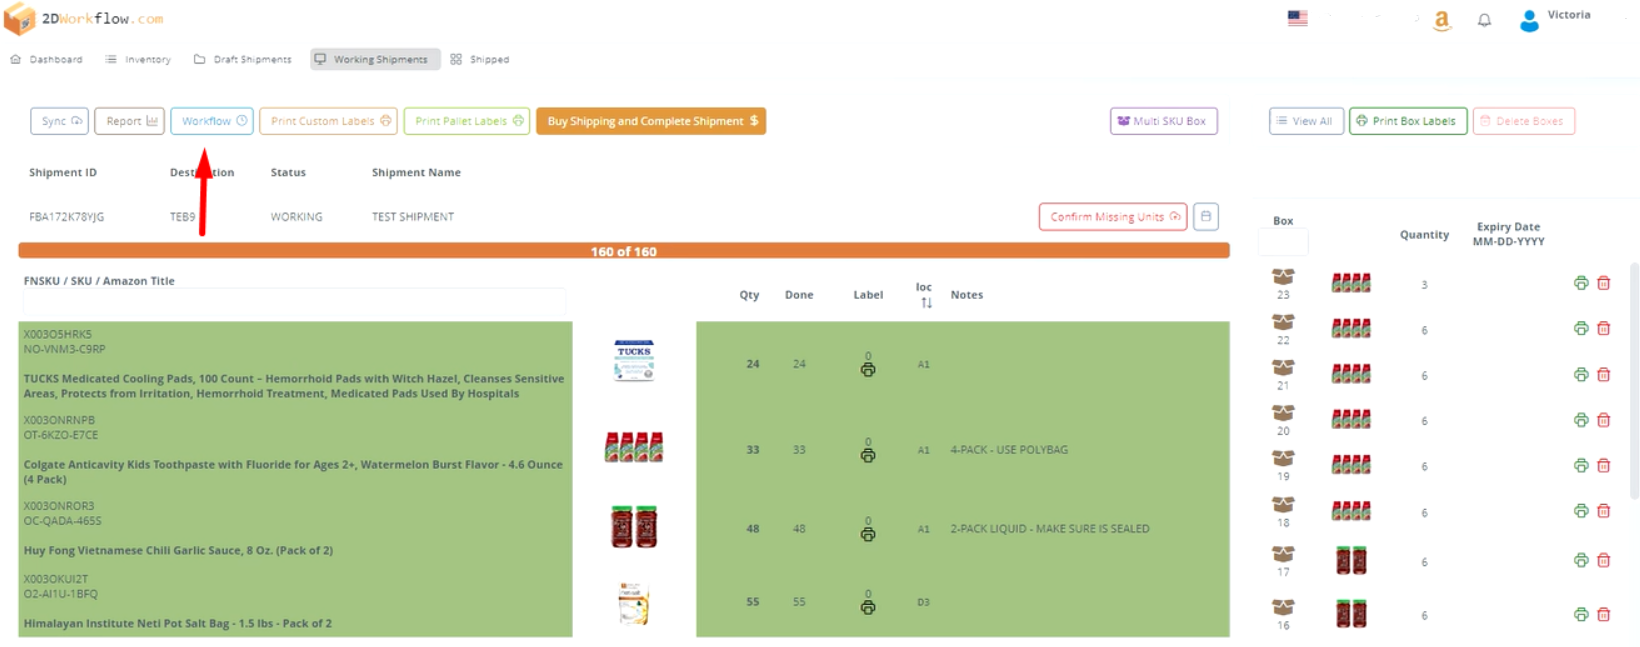This screenshot has height=647, width=1640.
Task: Print Custom Labels
Action: [x=328, y=121]
